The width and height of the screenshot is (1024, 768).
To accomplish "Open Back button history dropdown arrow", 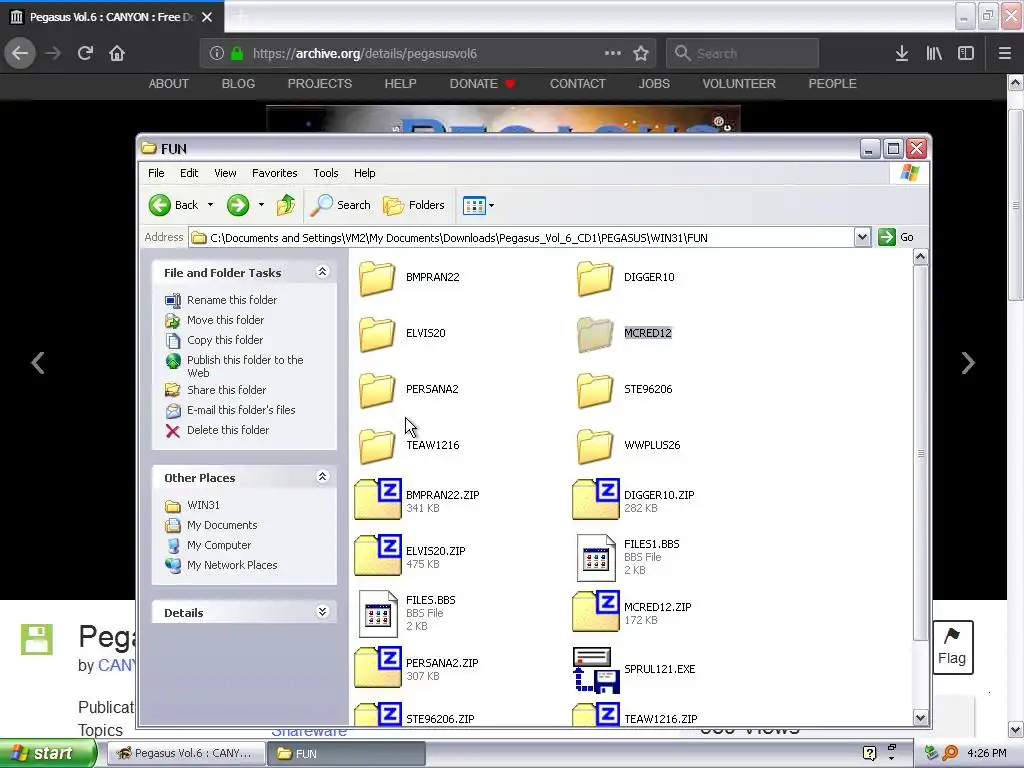I will point(210,205).
